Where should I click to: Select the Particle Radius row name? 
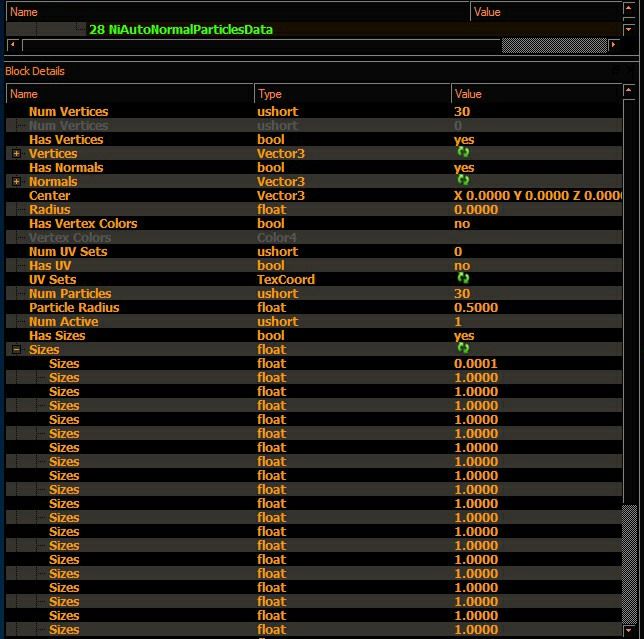[x=74, y=308]
